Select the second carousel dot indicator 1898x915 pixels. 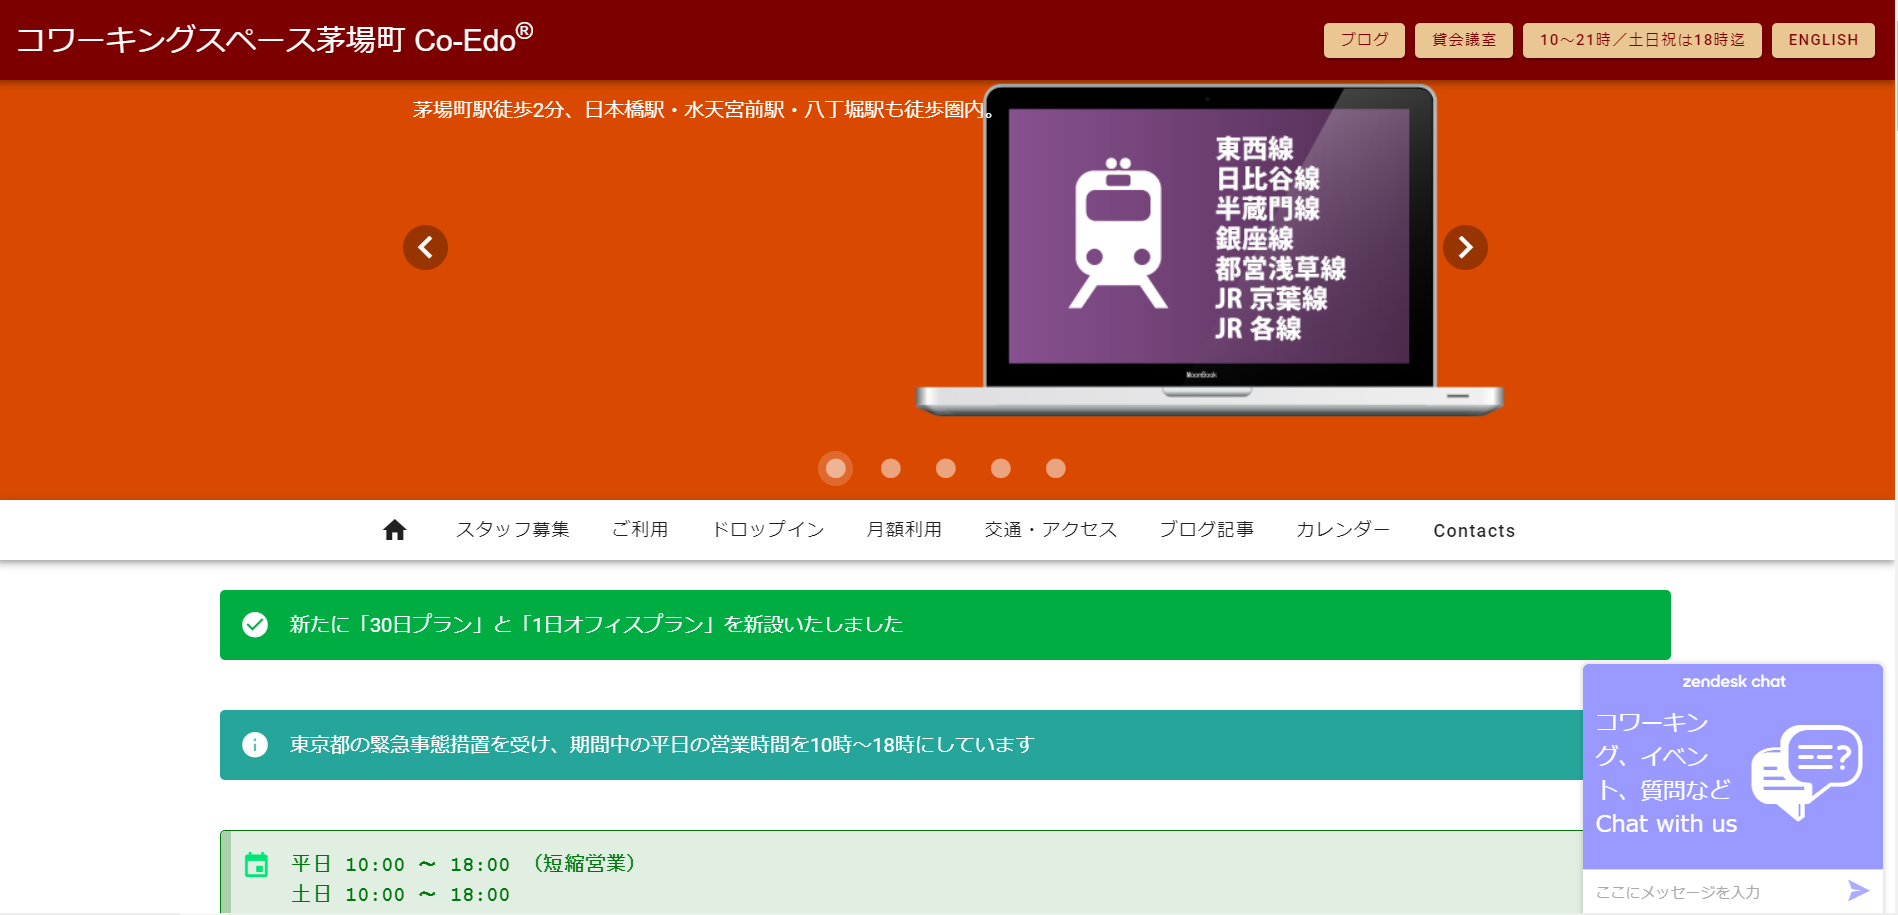[891, 468]
